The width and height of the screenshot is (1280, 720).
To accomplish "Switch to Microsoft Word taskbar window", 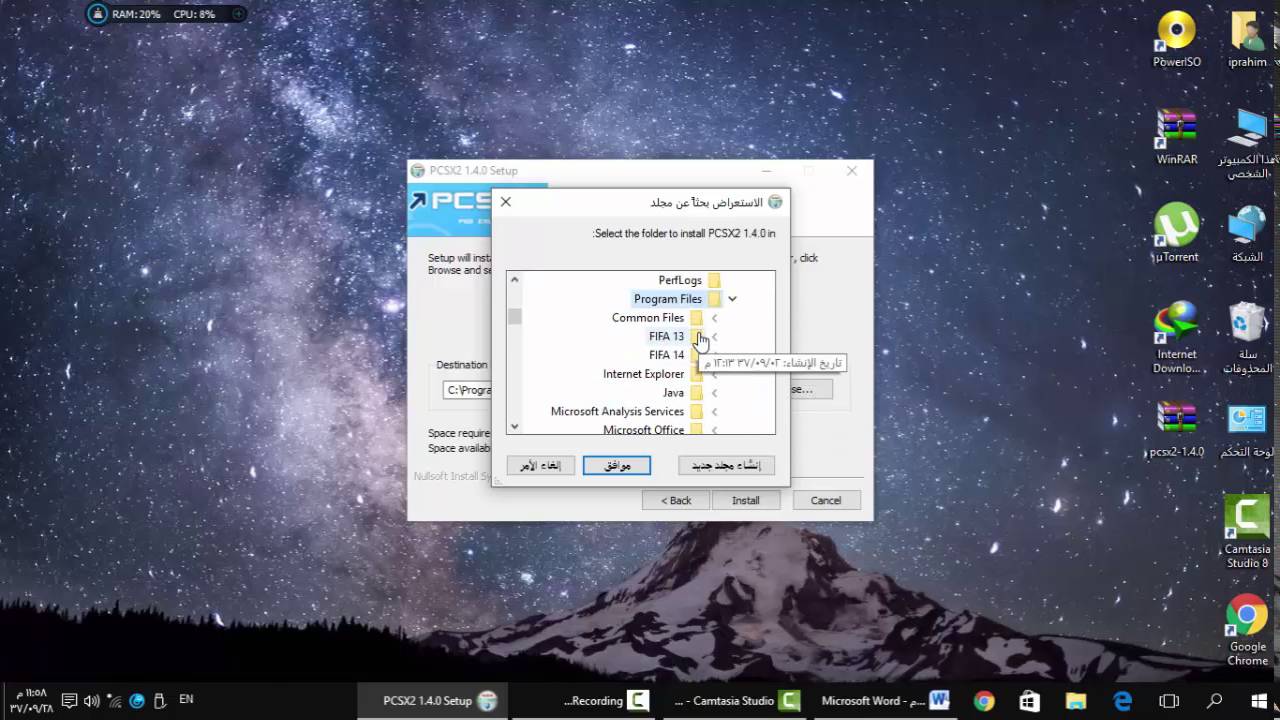I will pyautogui.click(x=885, y=701).
